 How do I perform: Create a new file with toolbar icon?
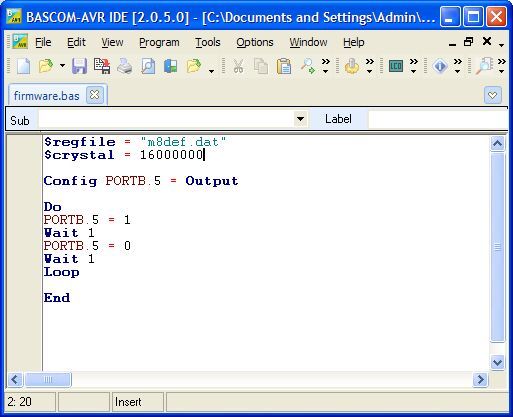(23, 66)
